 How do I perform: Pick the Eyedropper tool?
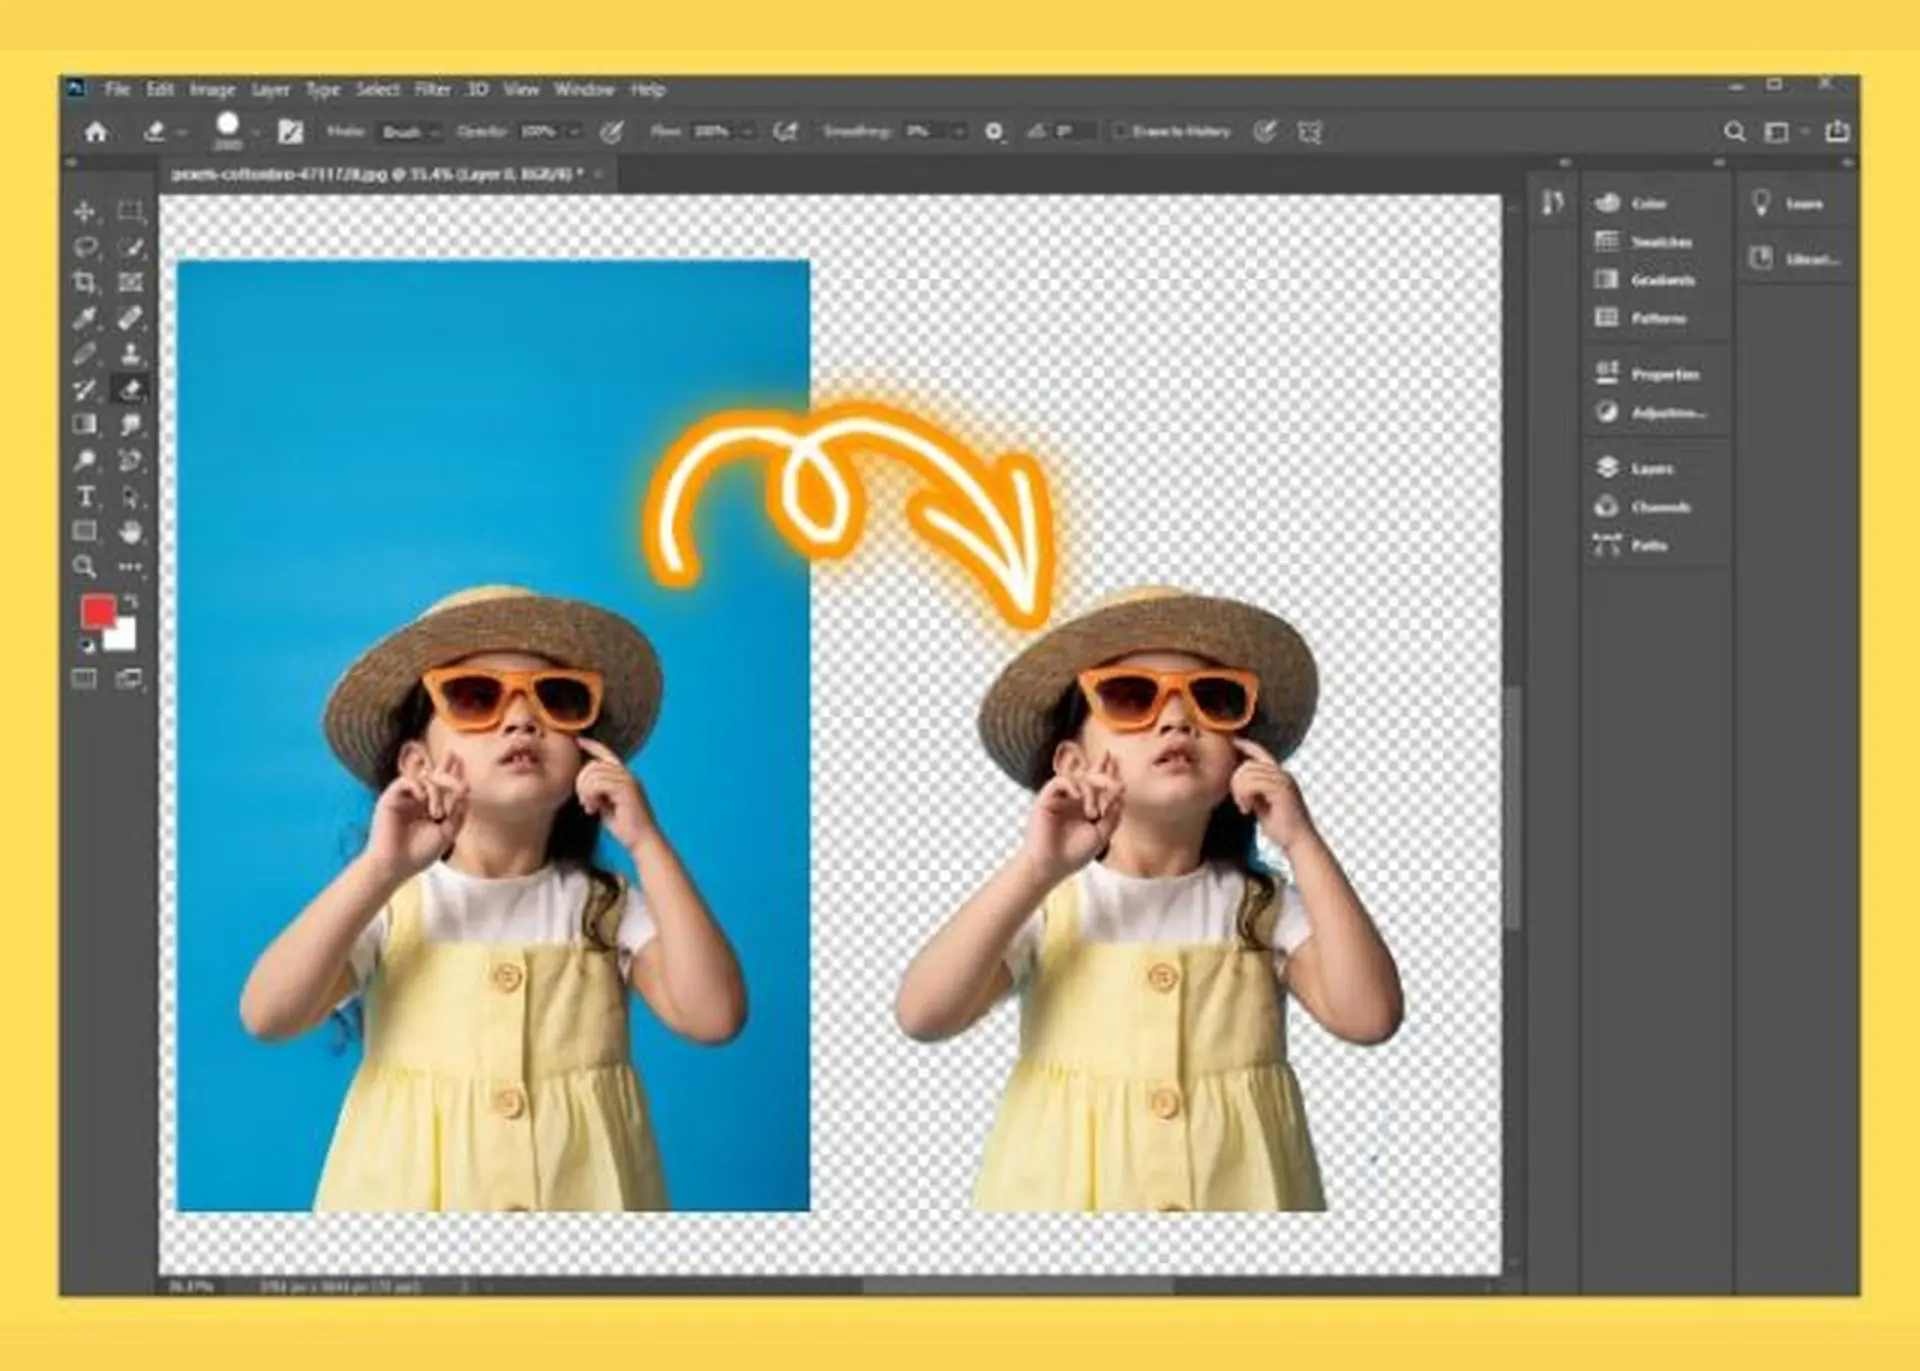85,319
